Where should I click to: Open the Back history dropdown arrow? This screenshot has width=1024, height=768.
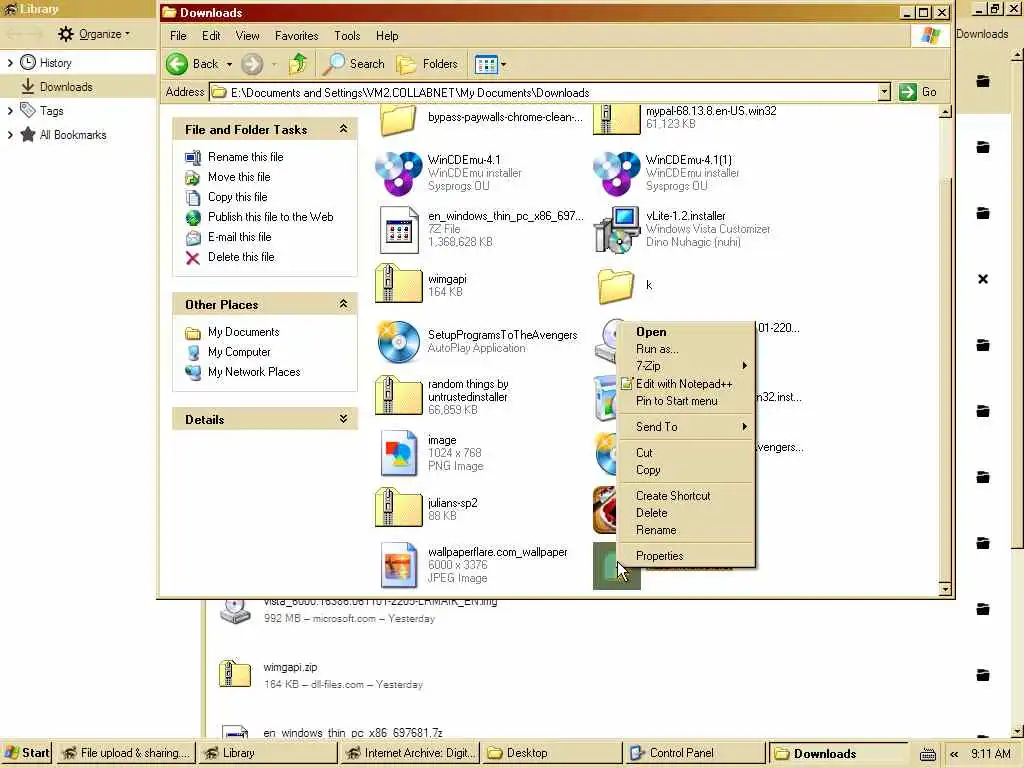point(229,64)
